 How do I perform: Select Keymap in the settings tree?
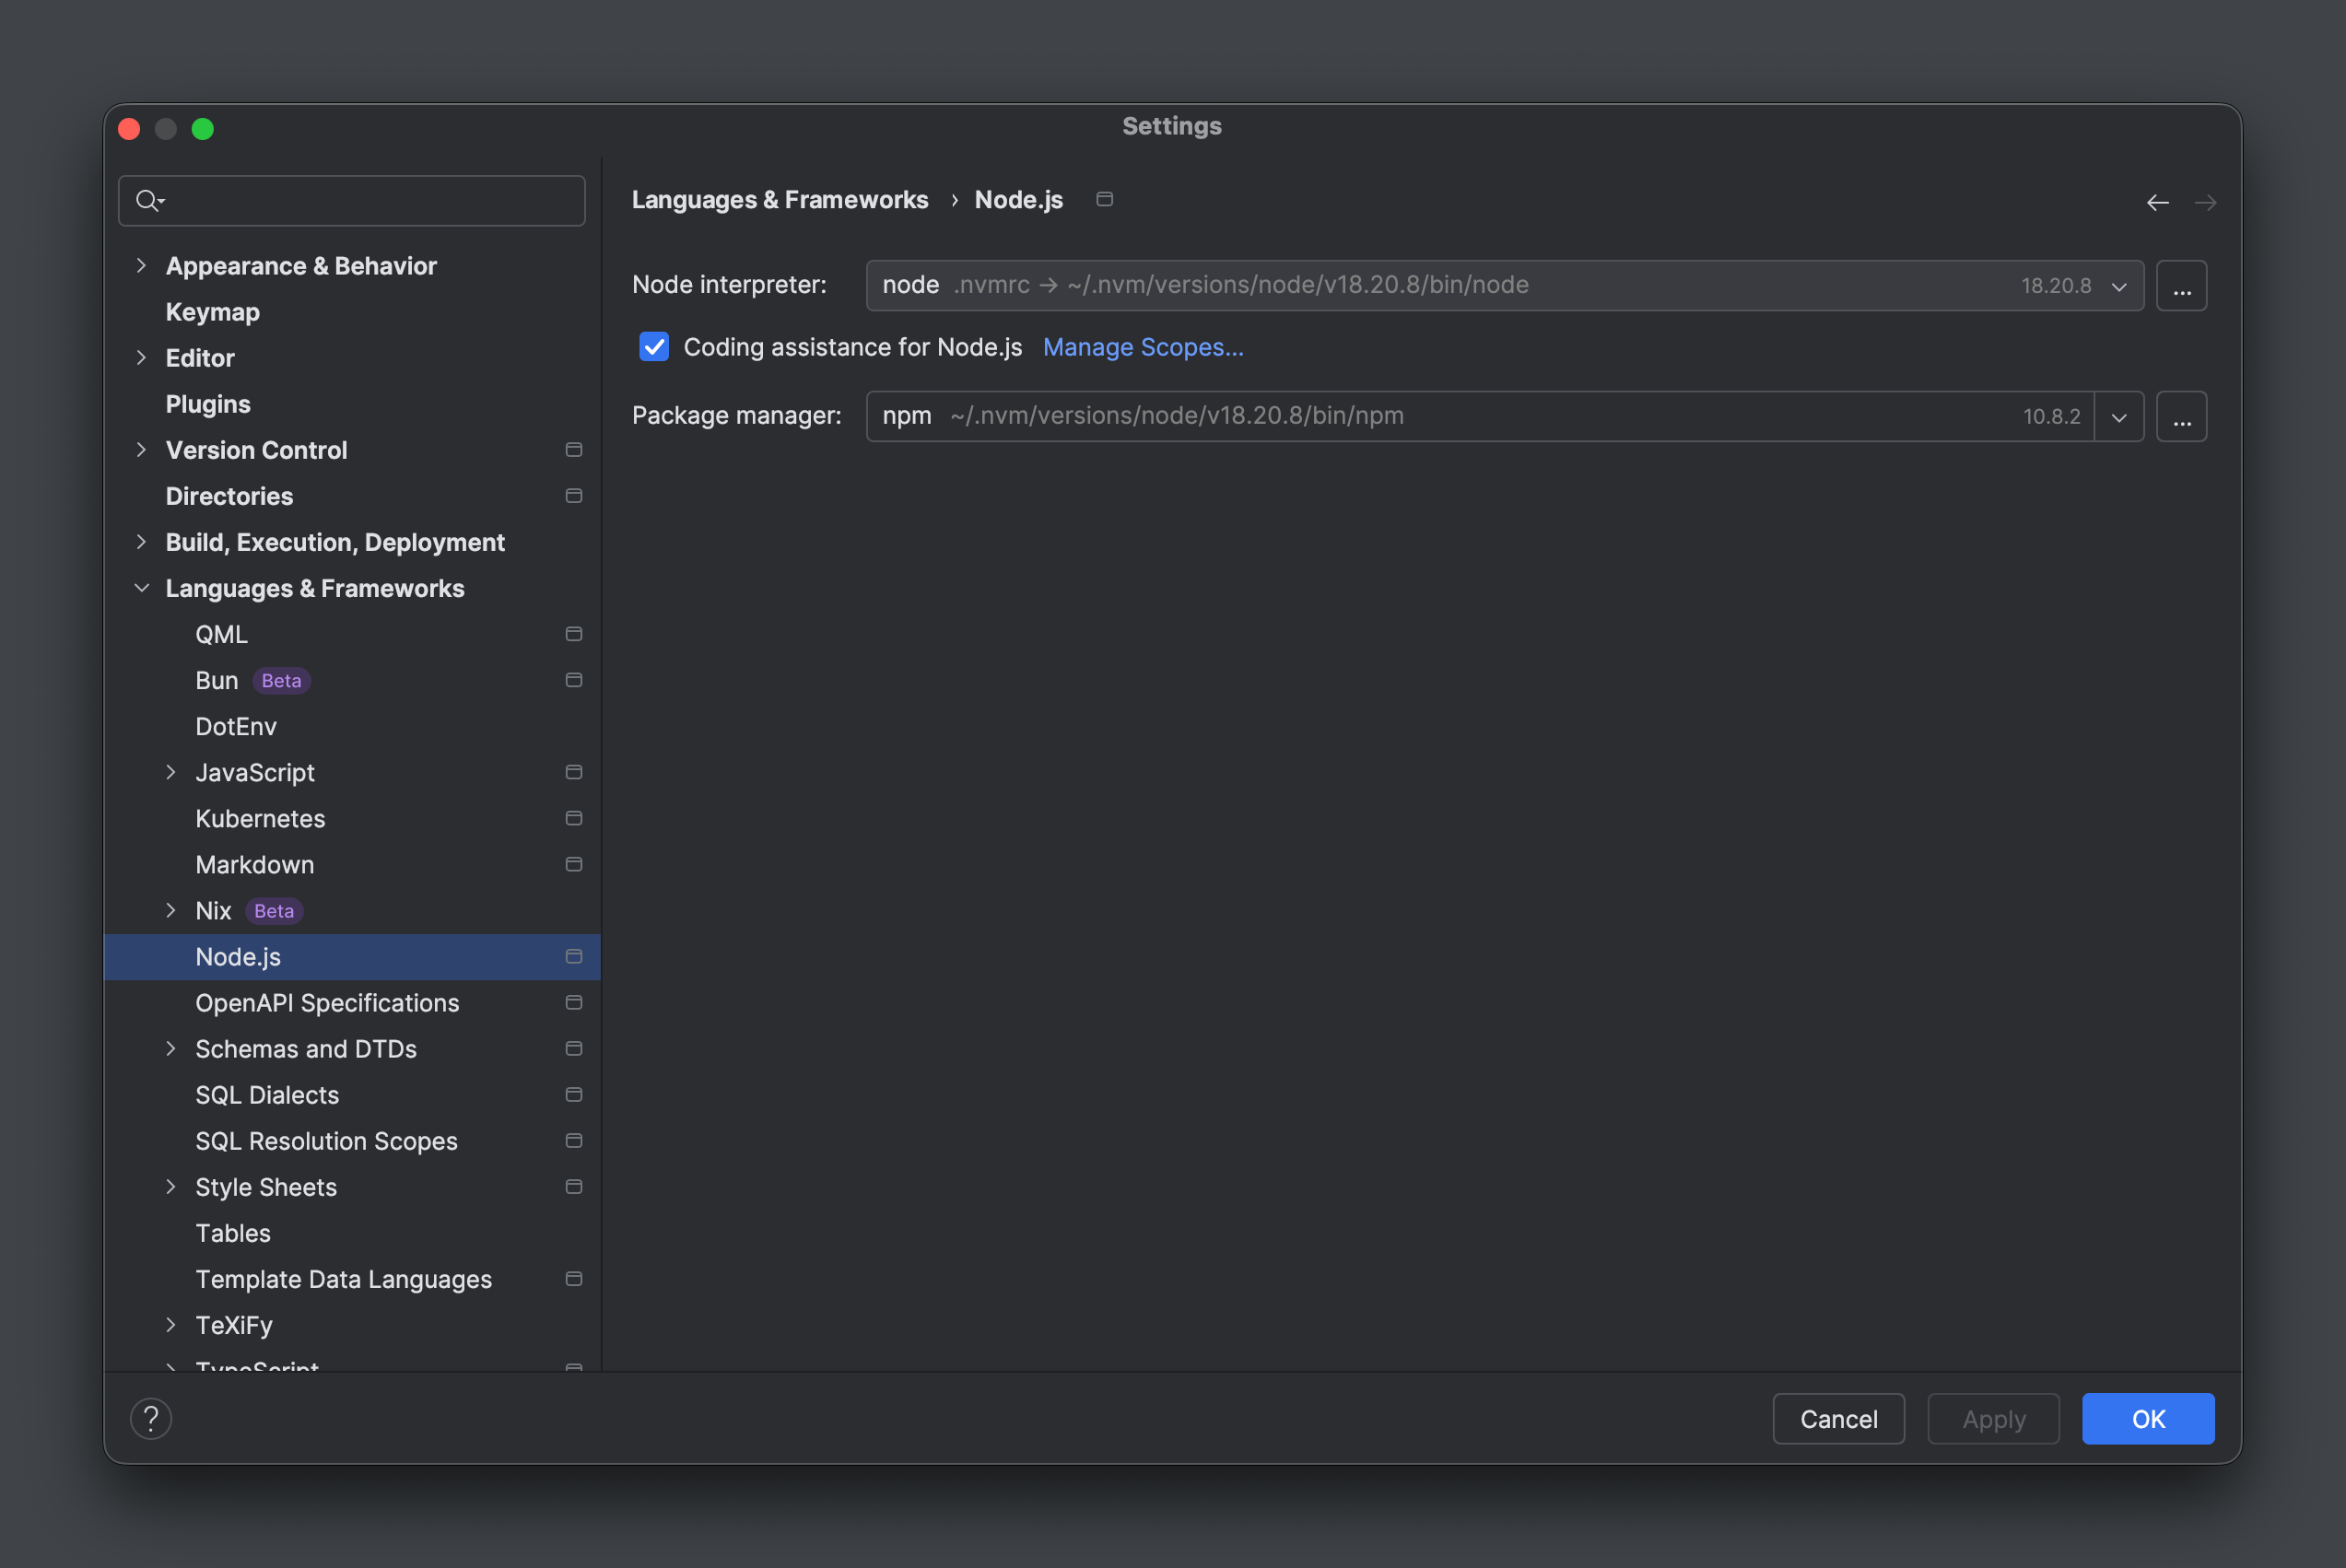pyautogui.click(x=212, y=311)
